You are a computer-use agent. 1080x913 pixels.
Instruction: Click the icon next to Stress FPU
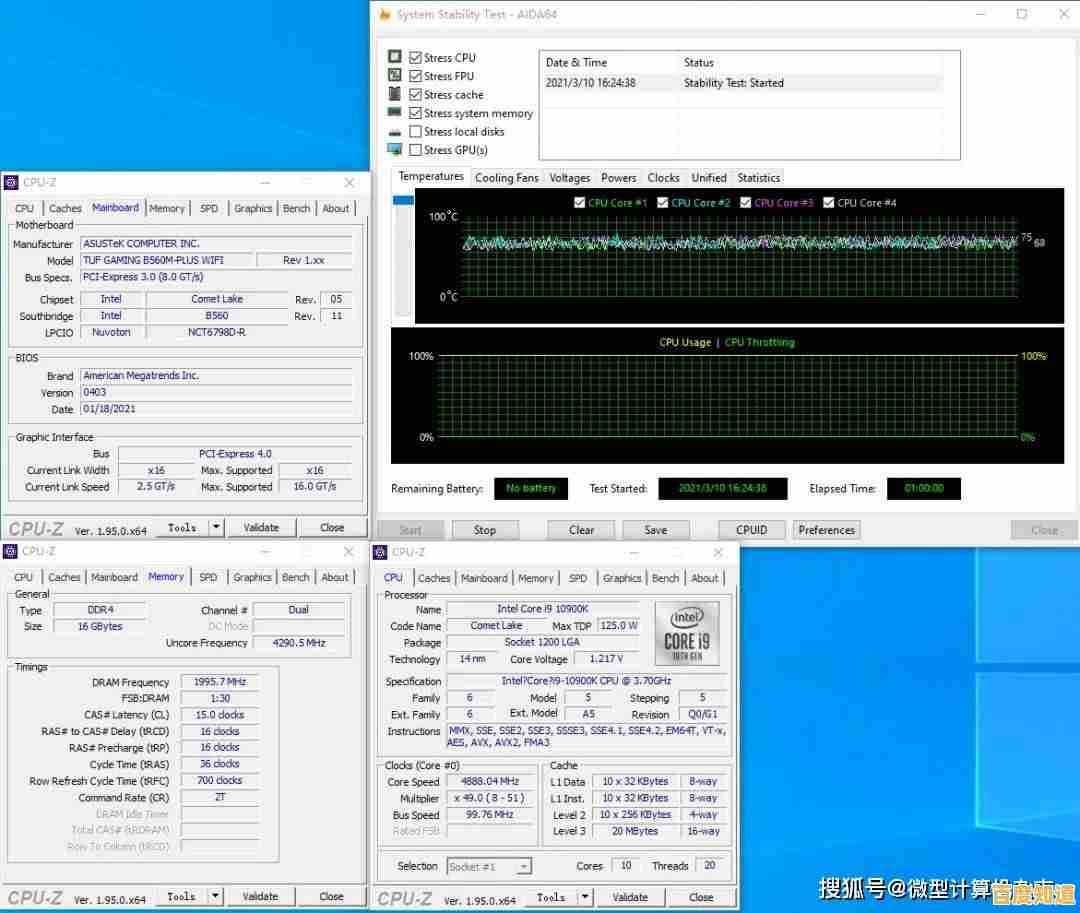(395, 76)
